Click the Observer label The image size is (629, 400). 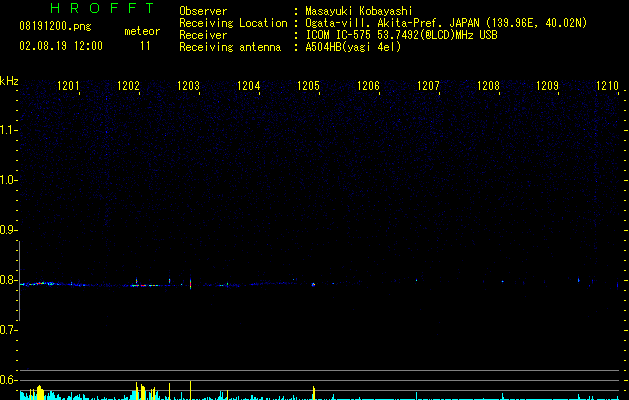coord(203,11)
